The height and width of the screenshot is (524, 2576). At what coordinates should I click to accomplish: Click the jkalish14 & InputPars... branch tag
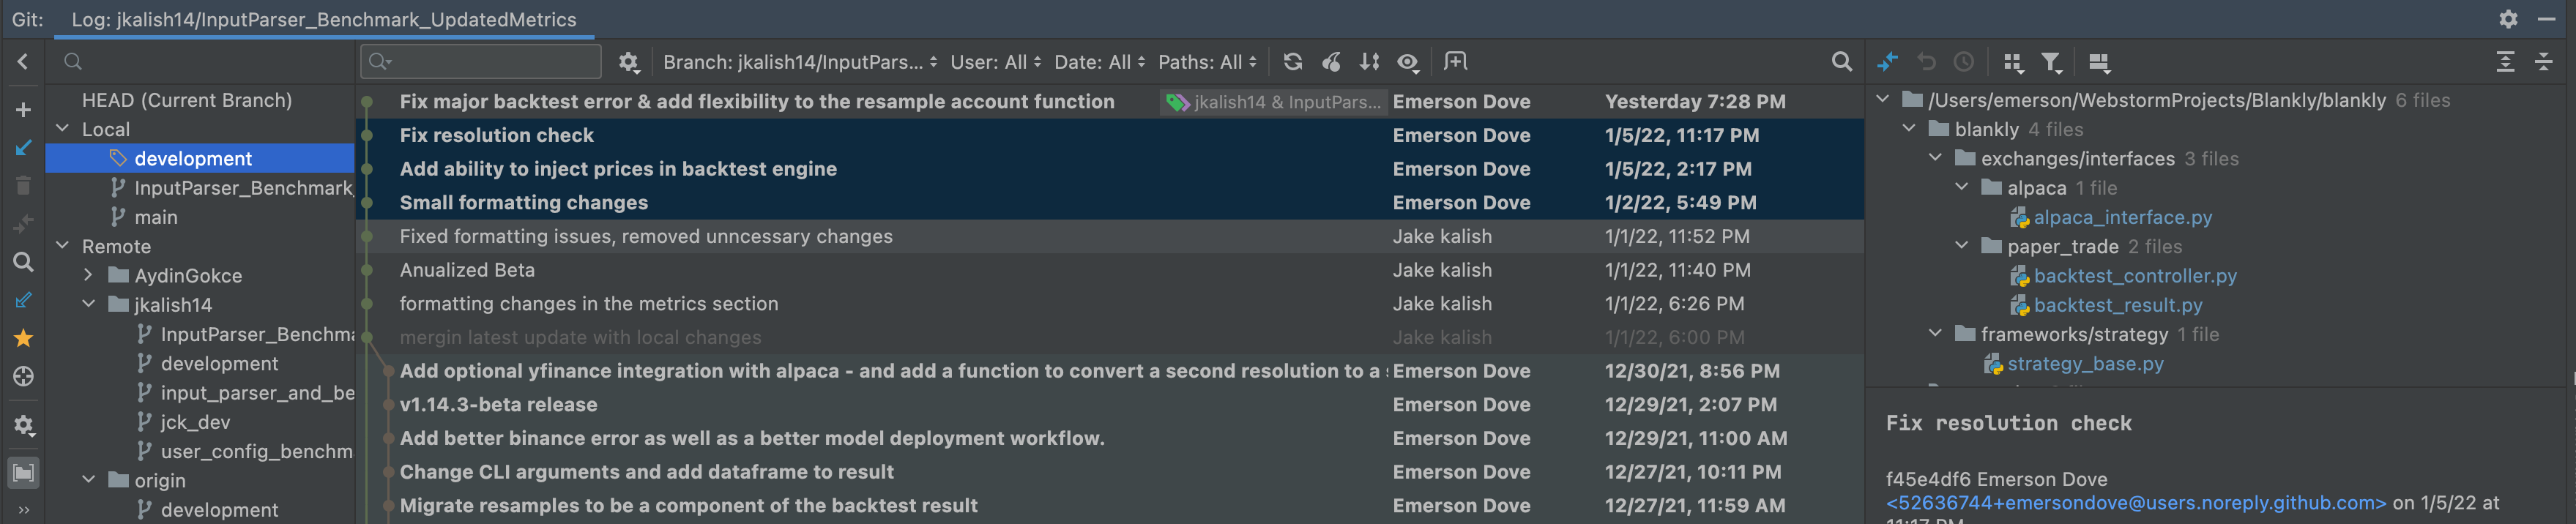(x=1273, y=102)
